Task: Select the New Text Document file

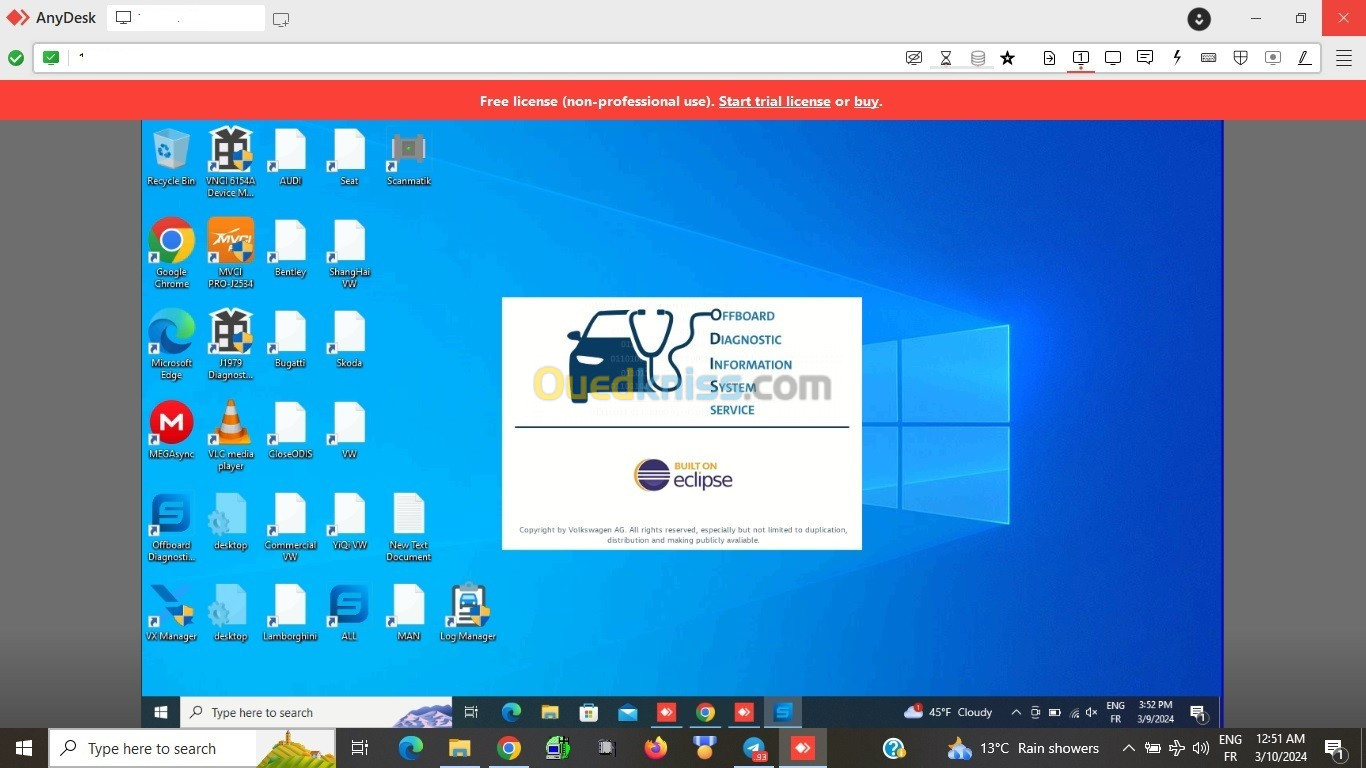Action: [x=408, y=525]
